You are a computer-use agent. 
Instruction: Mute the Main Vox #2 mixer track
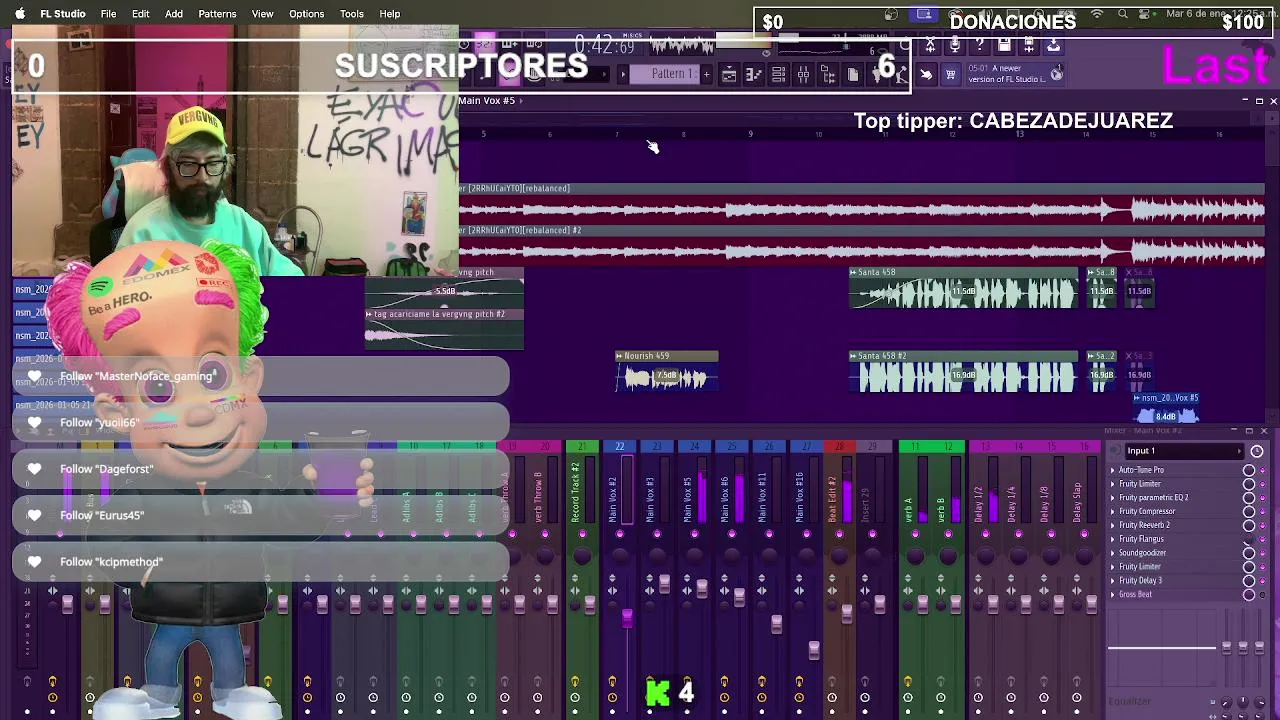point(619,534)
